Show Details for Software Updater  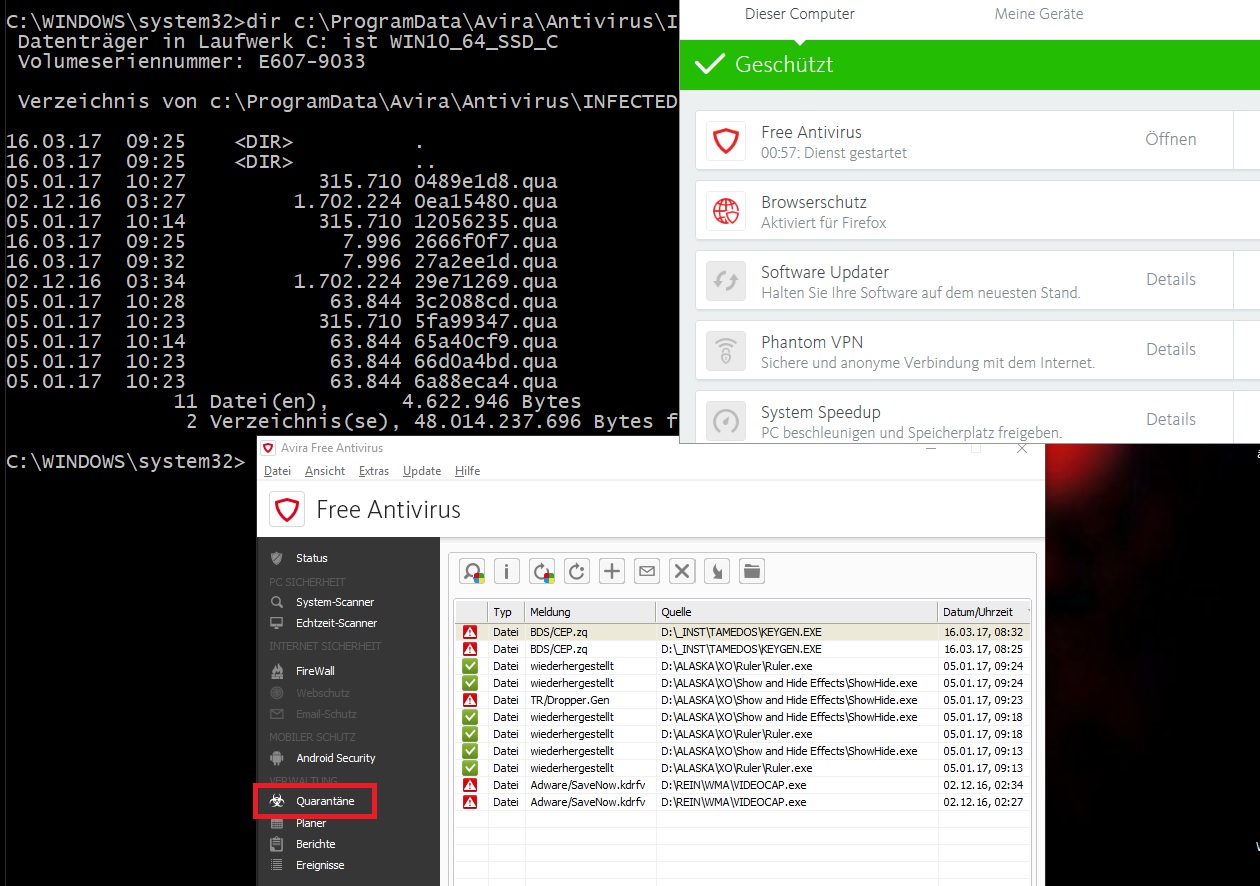[x=1170, y=280]
